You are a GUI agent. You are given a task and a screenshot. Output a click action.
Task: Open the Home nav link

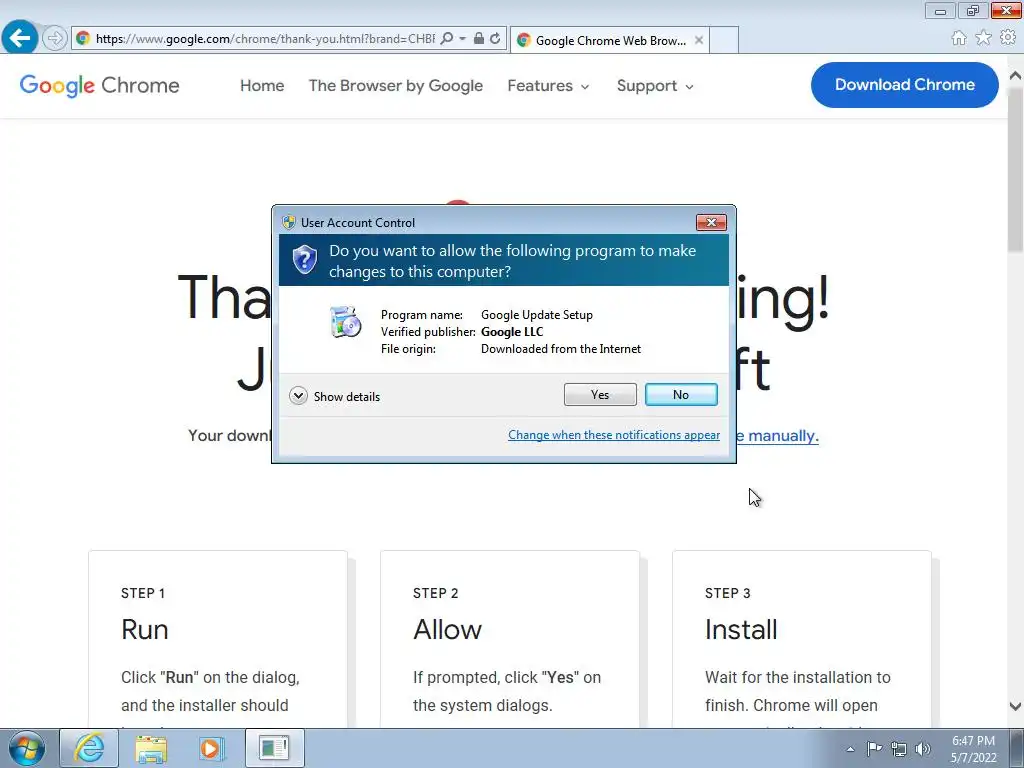pyautogui.click(x=262, y=86)
